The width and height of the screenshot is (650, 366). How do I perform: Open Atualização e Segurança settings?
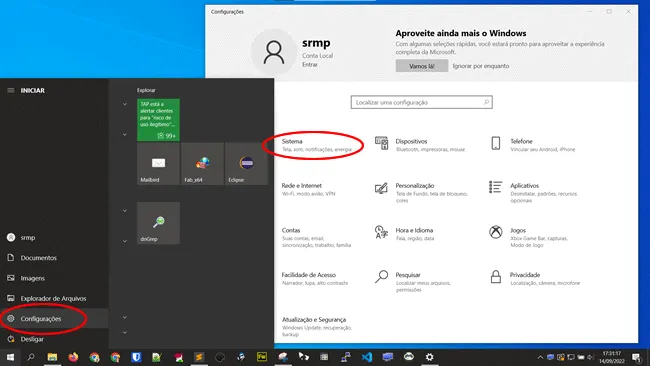coord(317,327)
